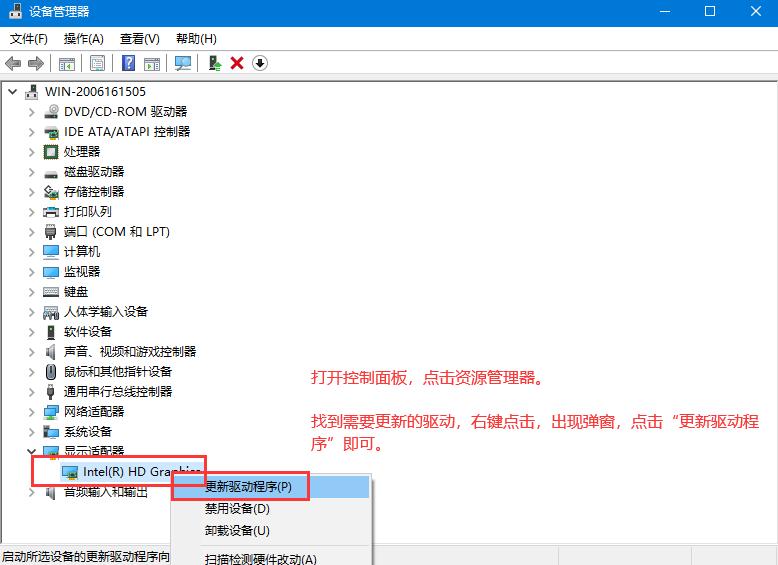Expand the 音频输入和输出 node
This screenshot has height=565, width=778.
tap(32, 492)
